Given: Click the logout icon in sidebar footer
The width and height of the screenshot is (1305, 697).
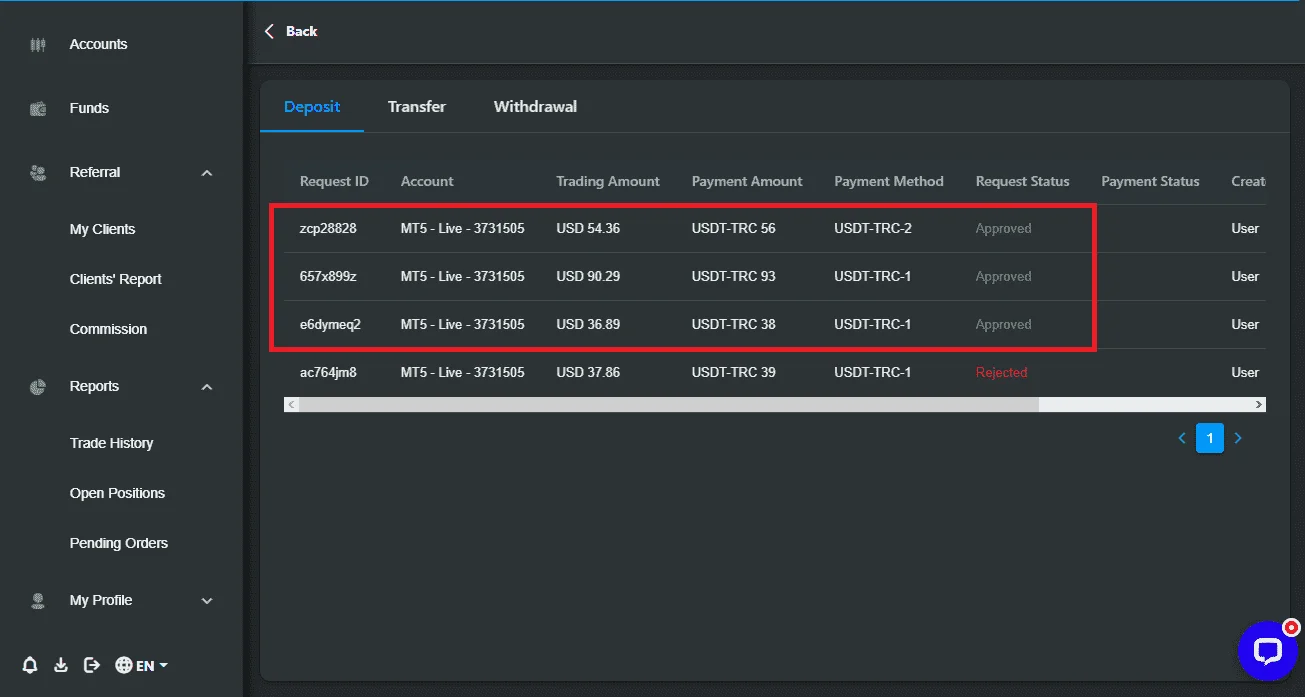Looking at the screenshot, I should point(92,665).
